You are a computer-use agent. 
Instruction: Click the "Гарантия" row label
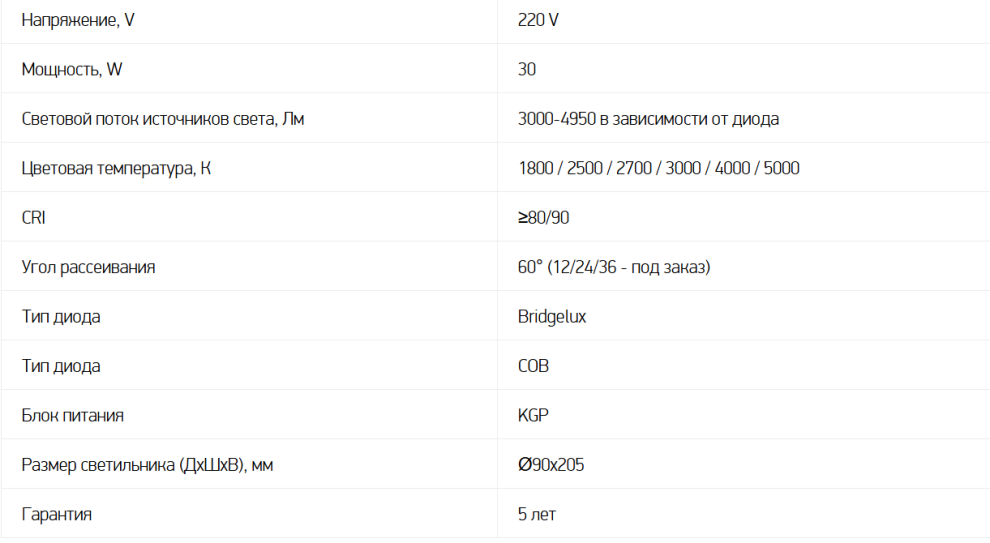[x=57, y=515]
